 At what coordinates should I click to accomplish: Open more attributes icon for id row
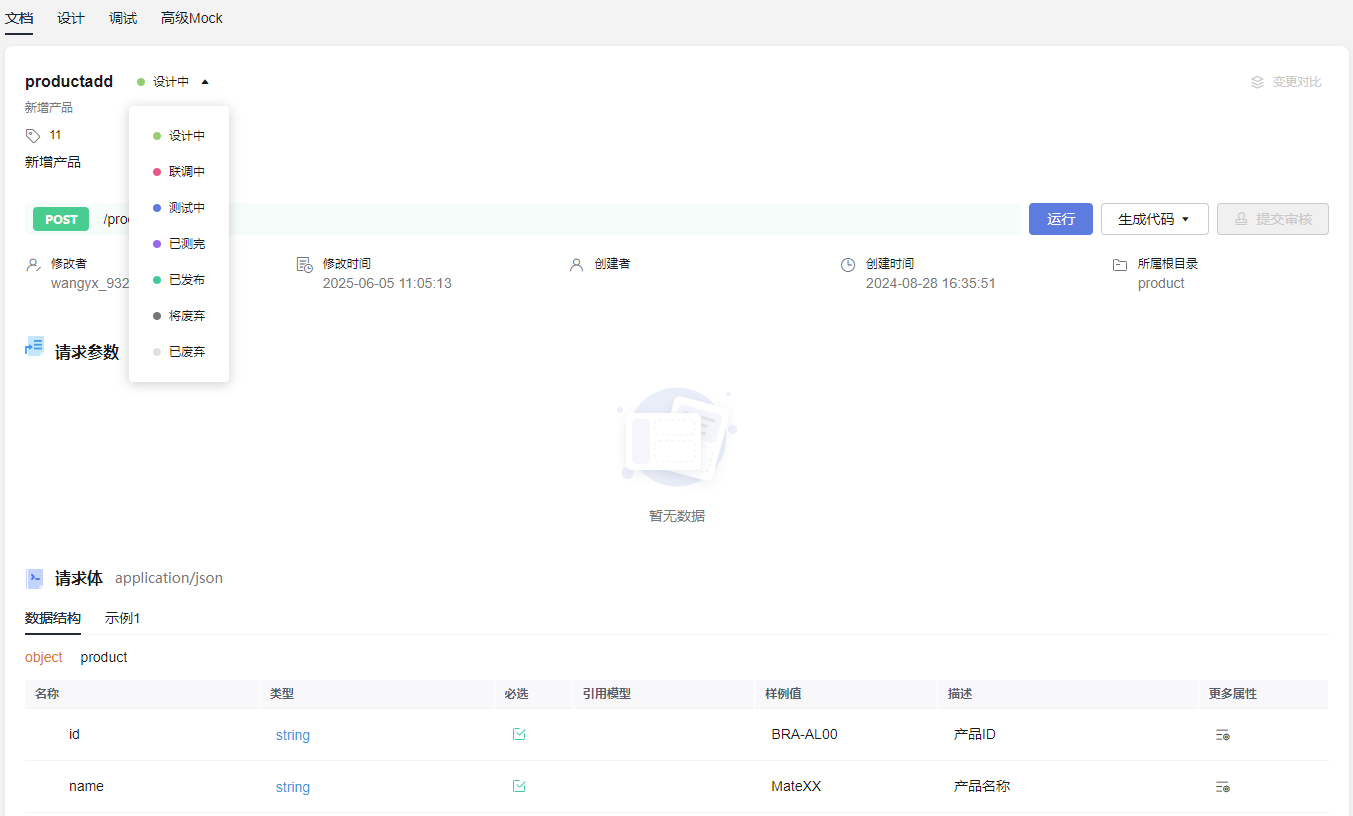(x=1222, y=735)
